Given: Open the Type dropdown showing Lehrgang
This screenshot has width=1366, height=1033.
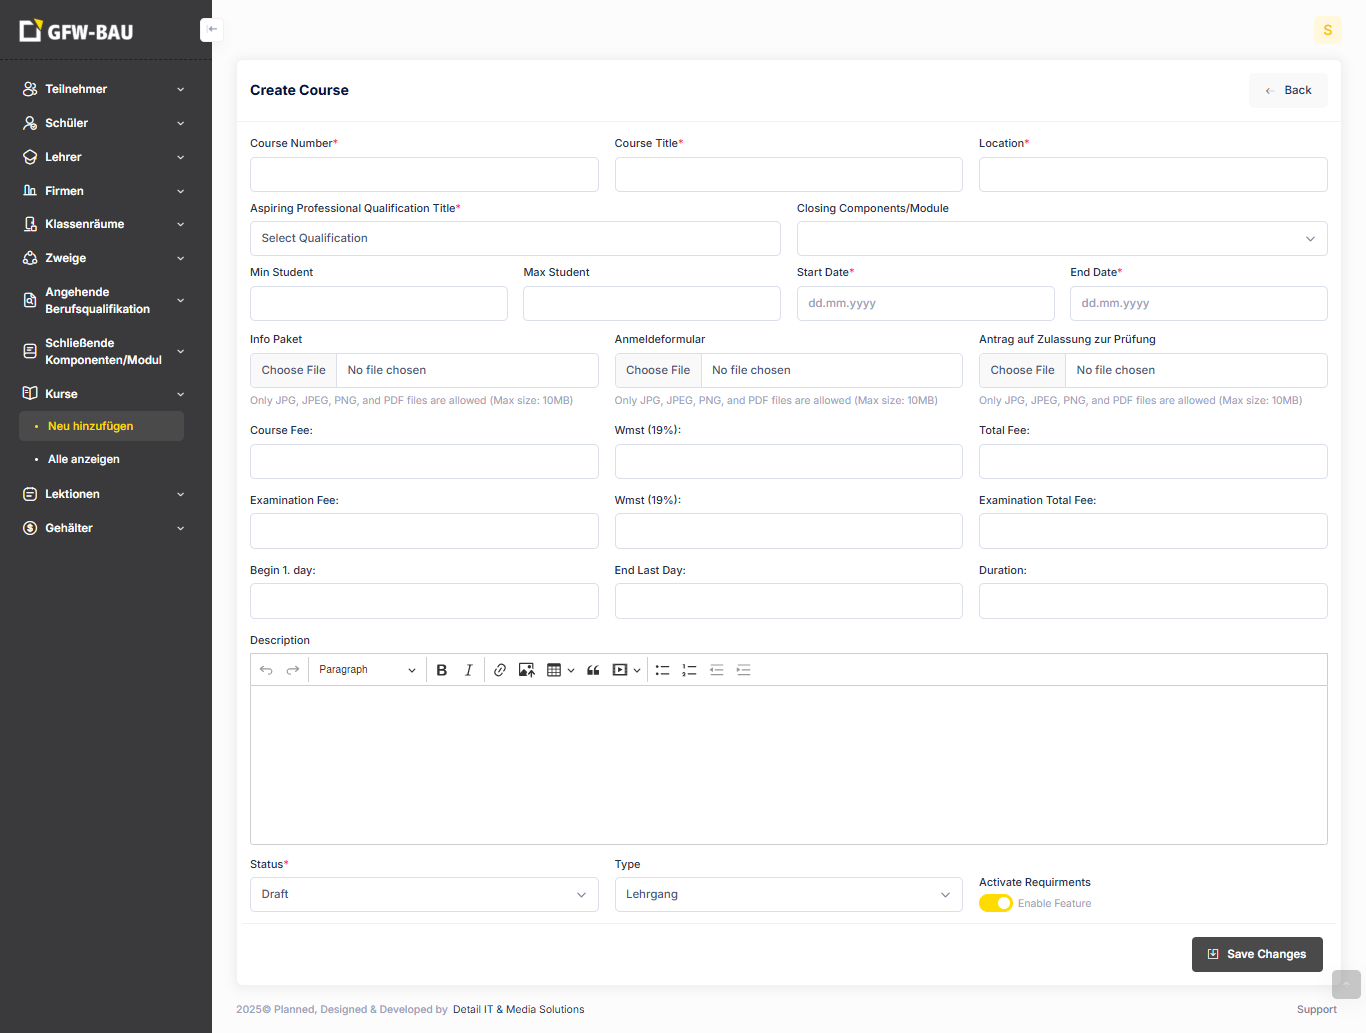Looking at the screenshot, I should pos(788,894).
